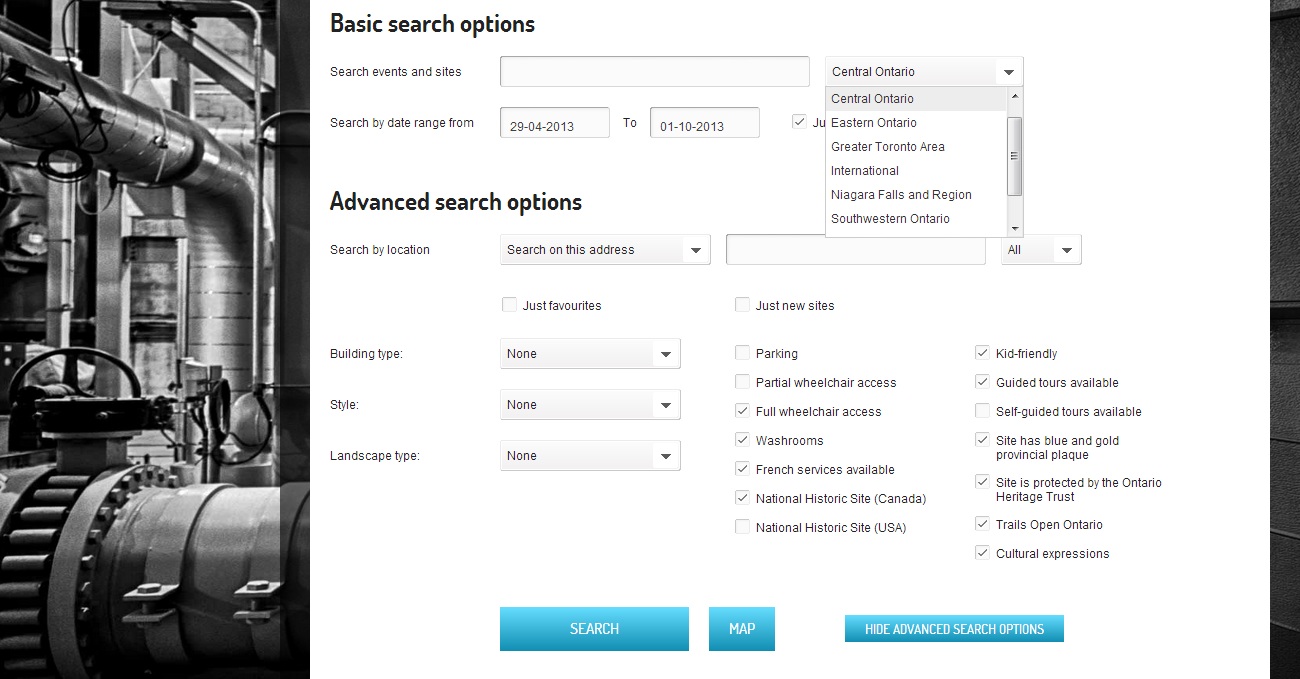This screenshot has height=679, width=1300.
Task: Pick Greater Toronto Area in list
Action: [x=888, y=147]
